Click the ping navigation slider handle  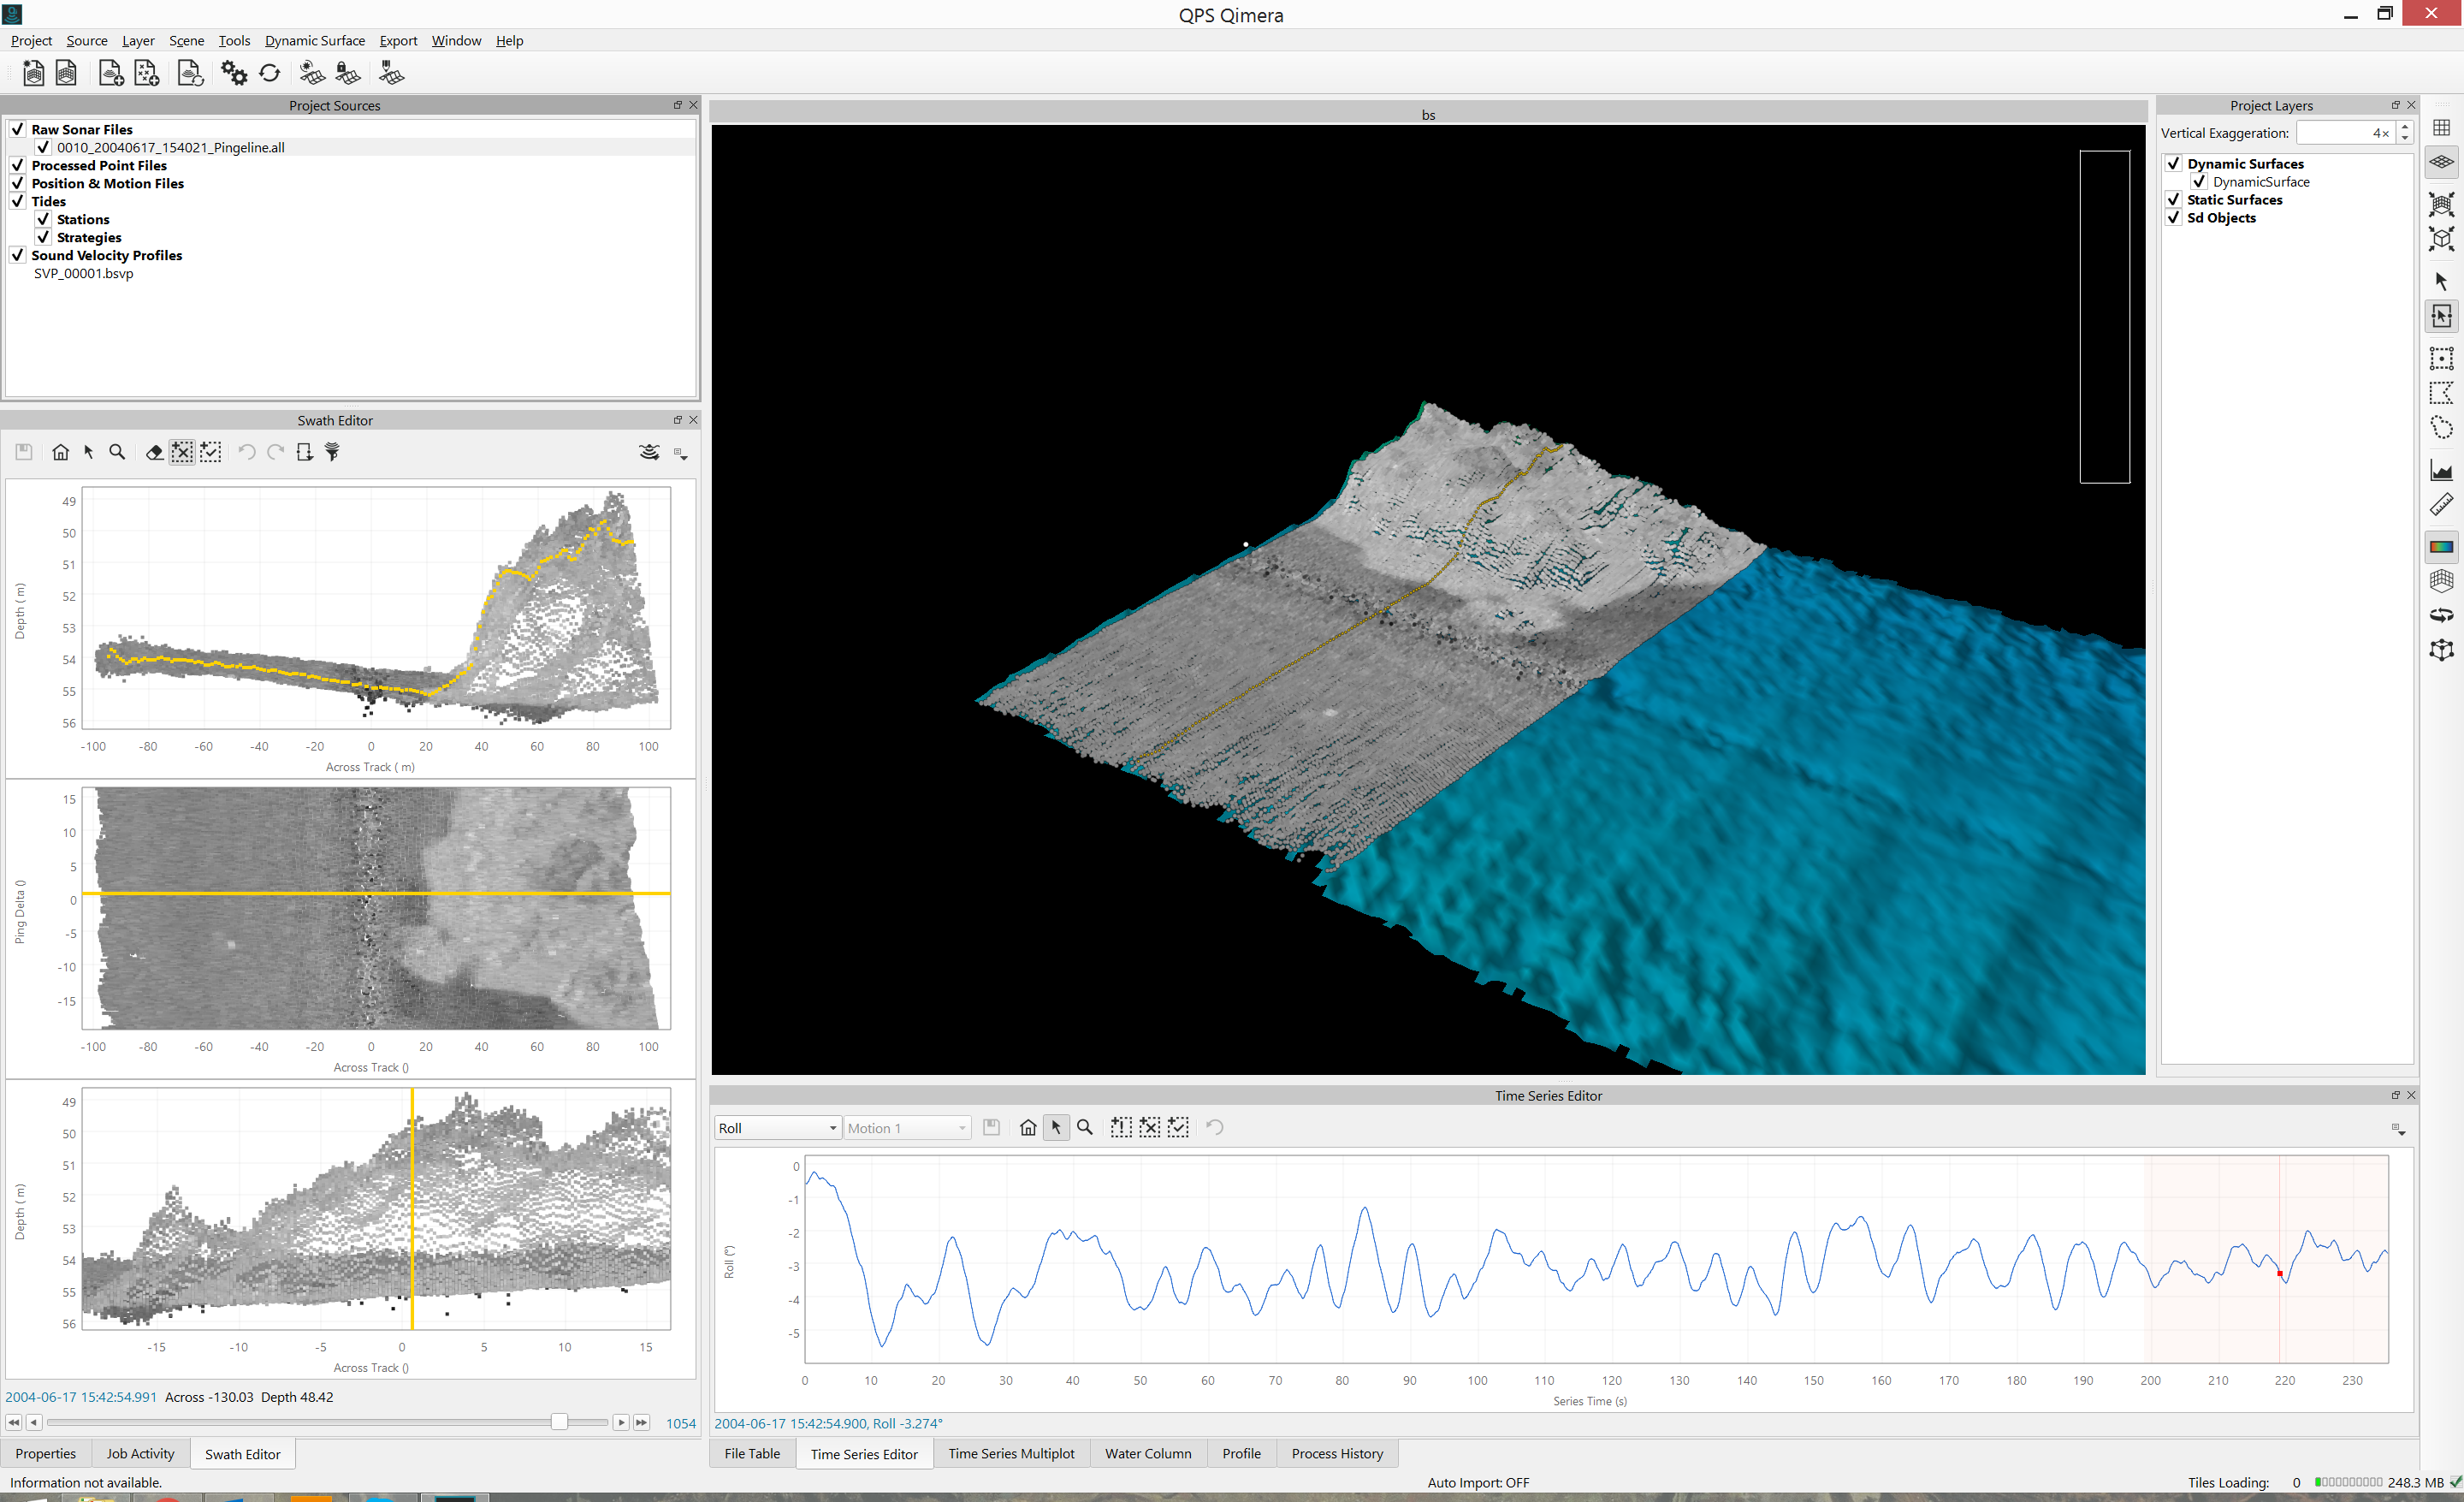(x=559, y=1422)
